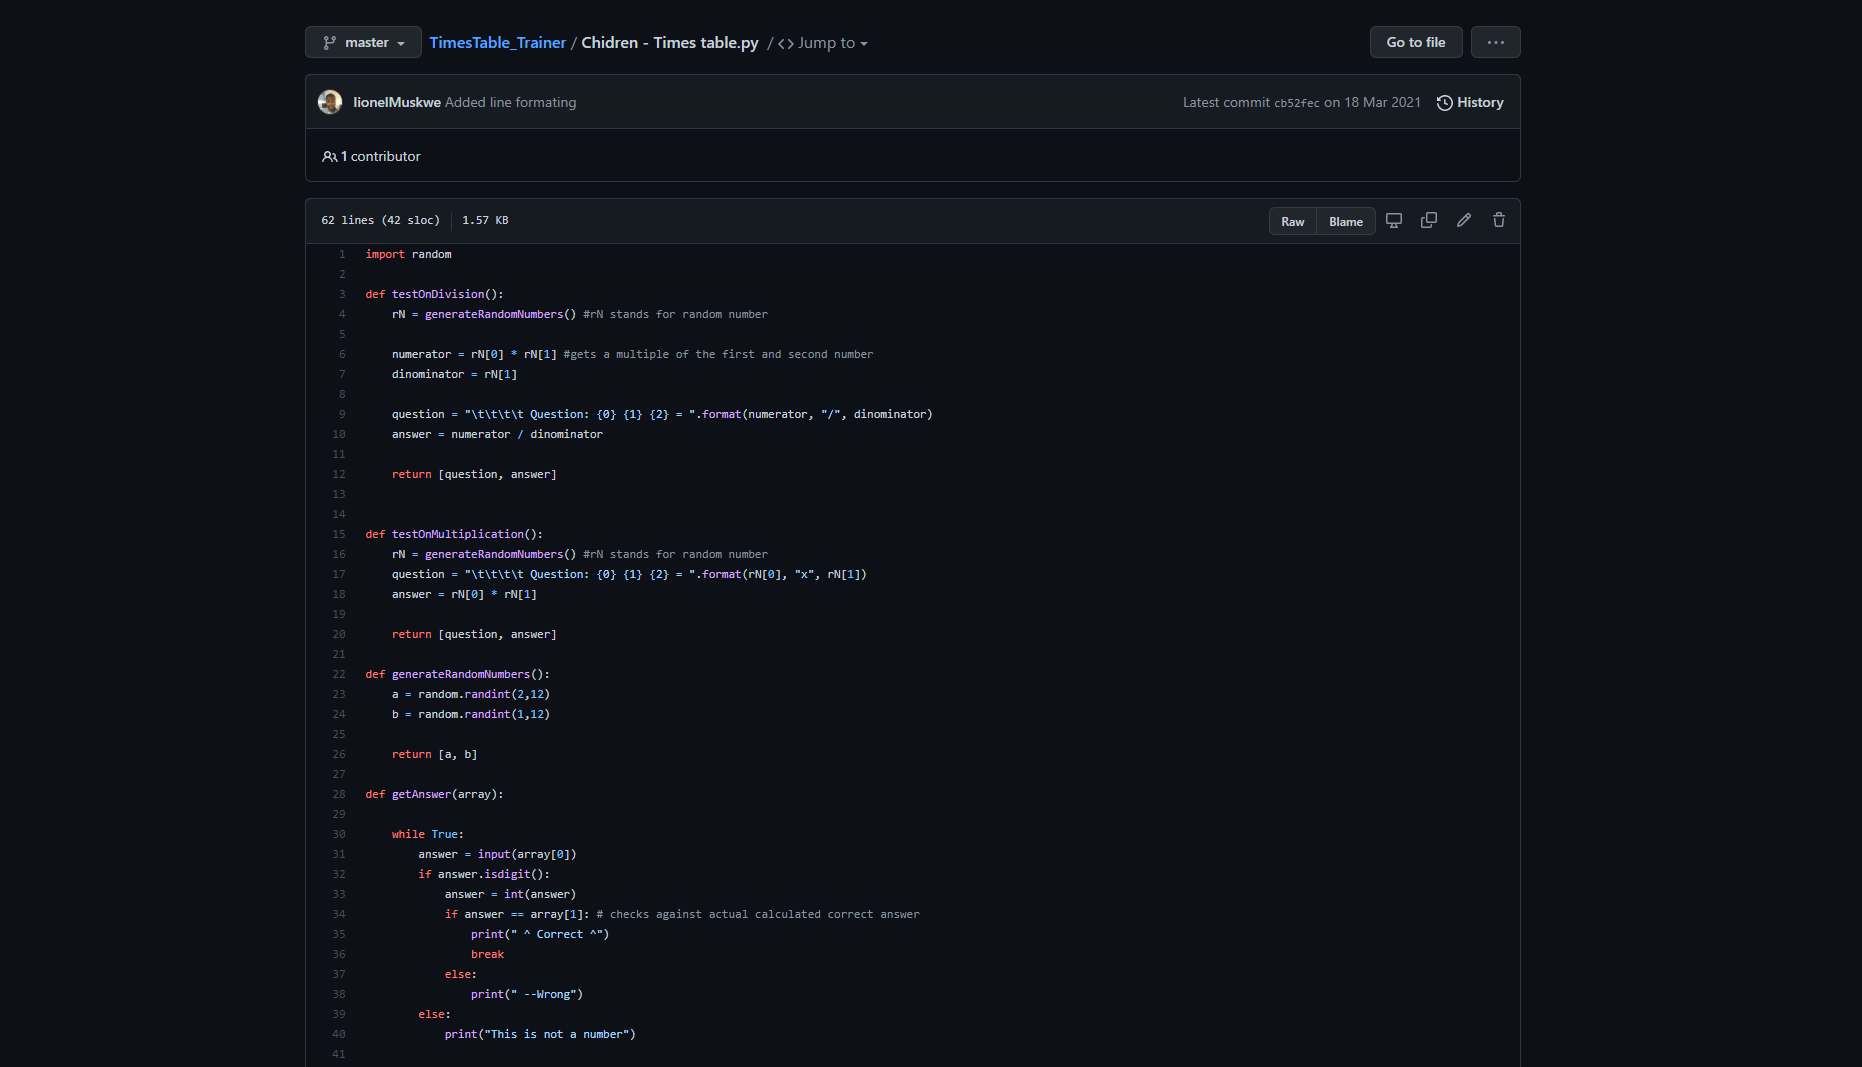Select line number 28
Image resolution: width=1862 pixels, height=1067 pixels.
point(339,794)
